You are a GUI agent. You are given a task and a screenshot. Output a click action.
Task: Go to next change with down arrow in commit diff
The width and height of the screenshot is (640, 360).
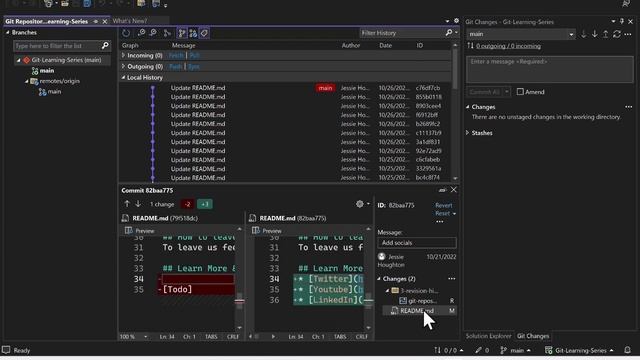138,204
